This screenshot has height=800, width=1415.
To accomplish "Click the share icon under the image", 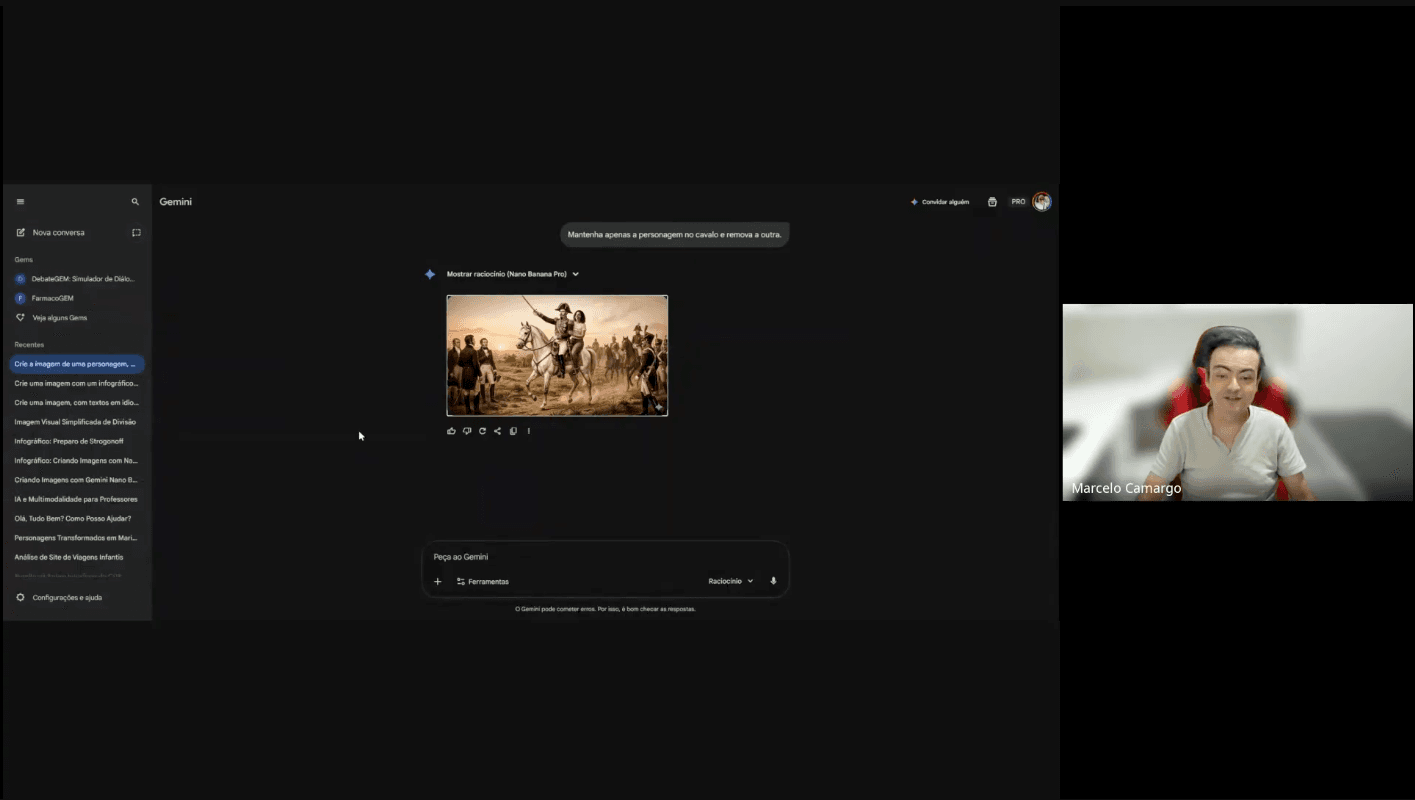I will [497, 431].
